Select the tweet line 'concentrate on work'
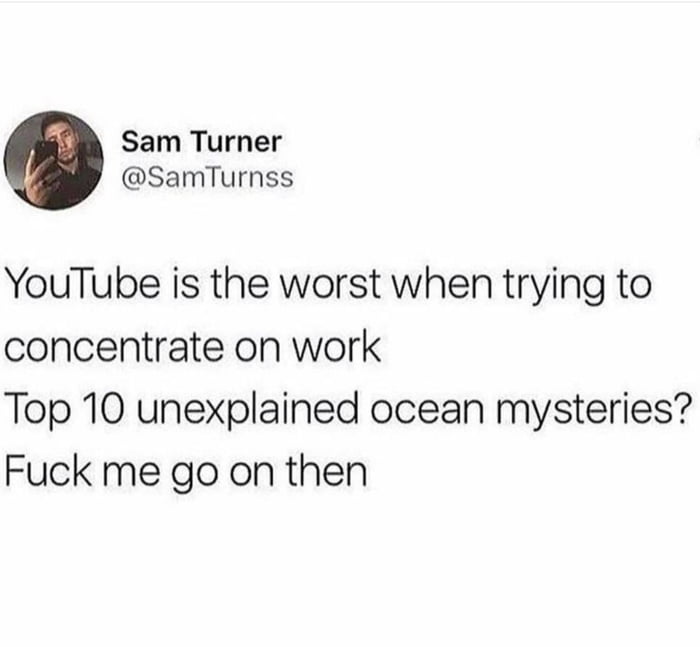 193,347
